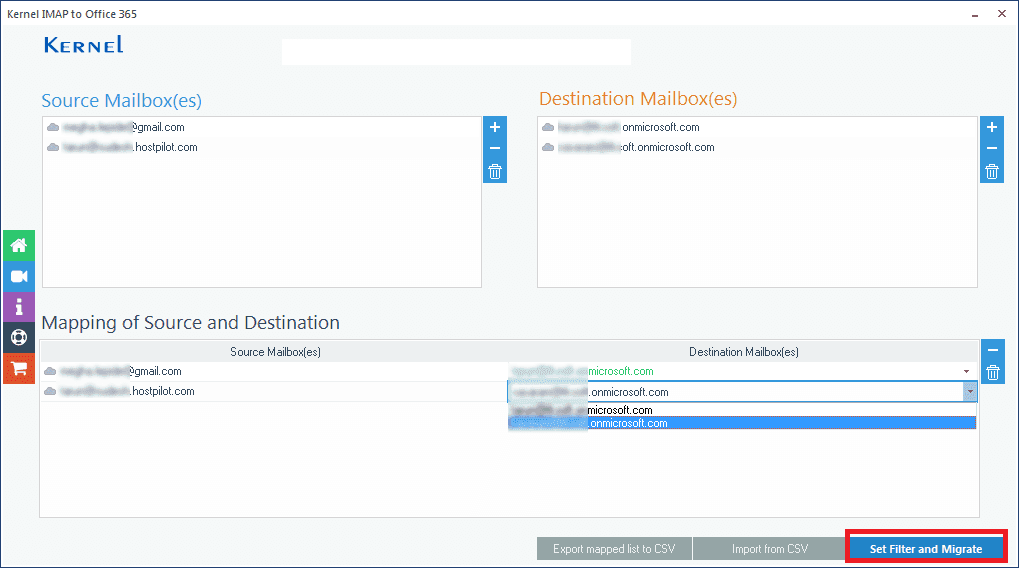Open the shopping cart purchase icon
1019x568 pixels.
[19, 368]
